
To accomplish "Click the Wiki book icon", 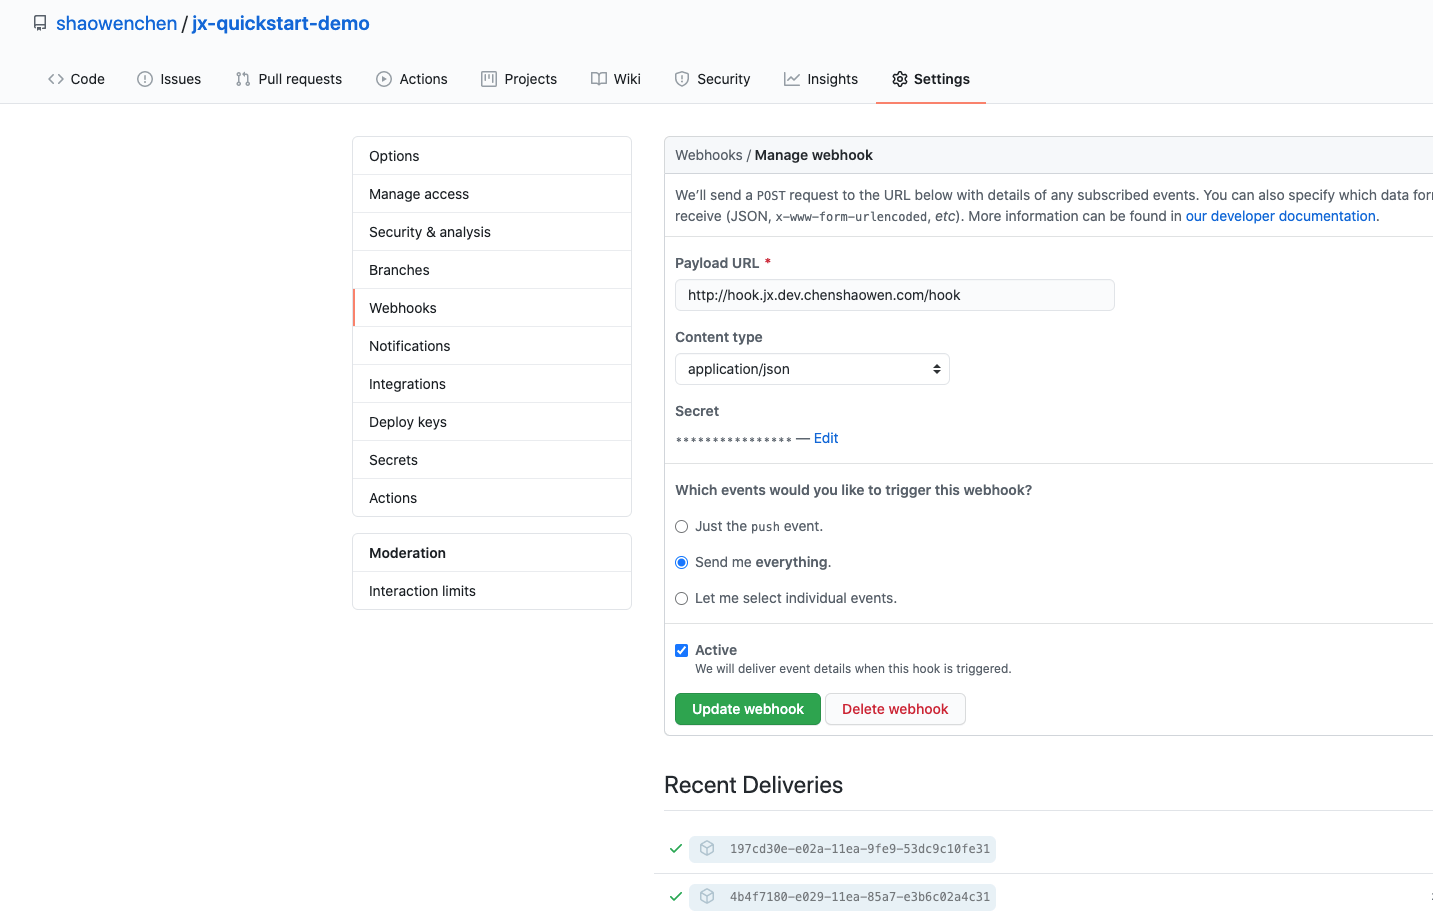I will 599,79.
